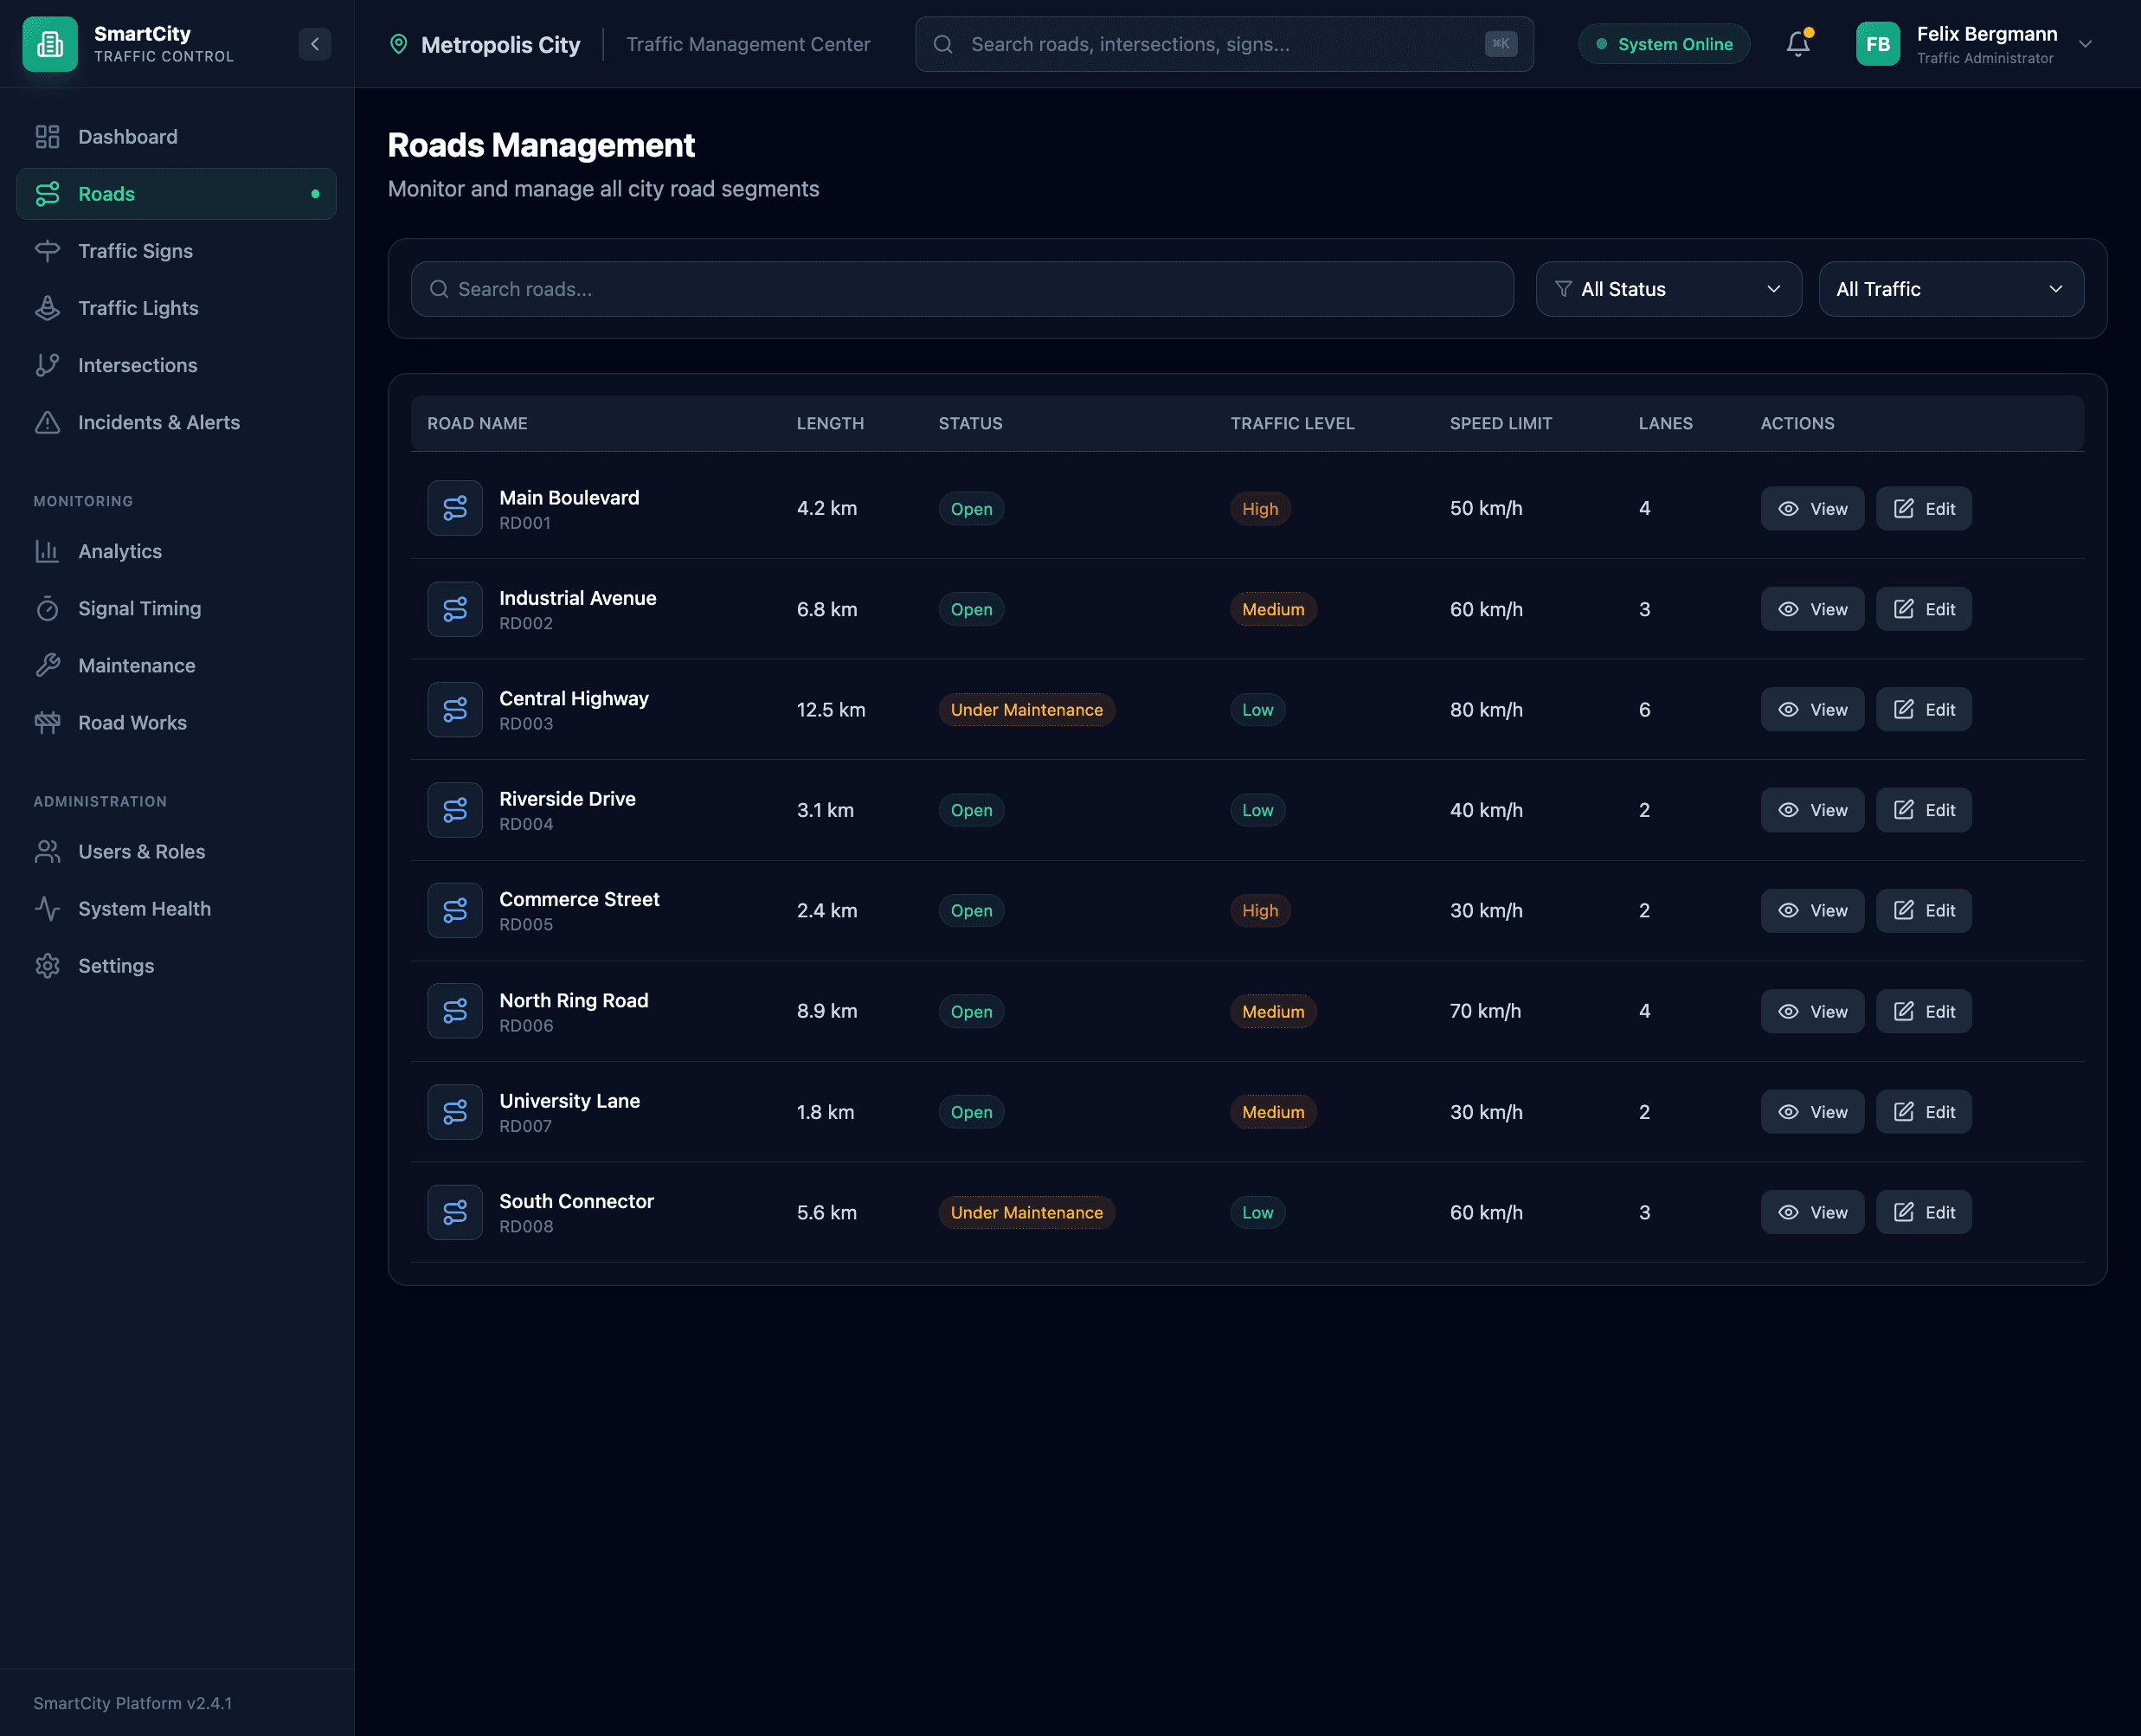2141x1736 pixels.
Task: Click the Central Highway road icon
Action: (x=455, y=709)
